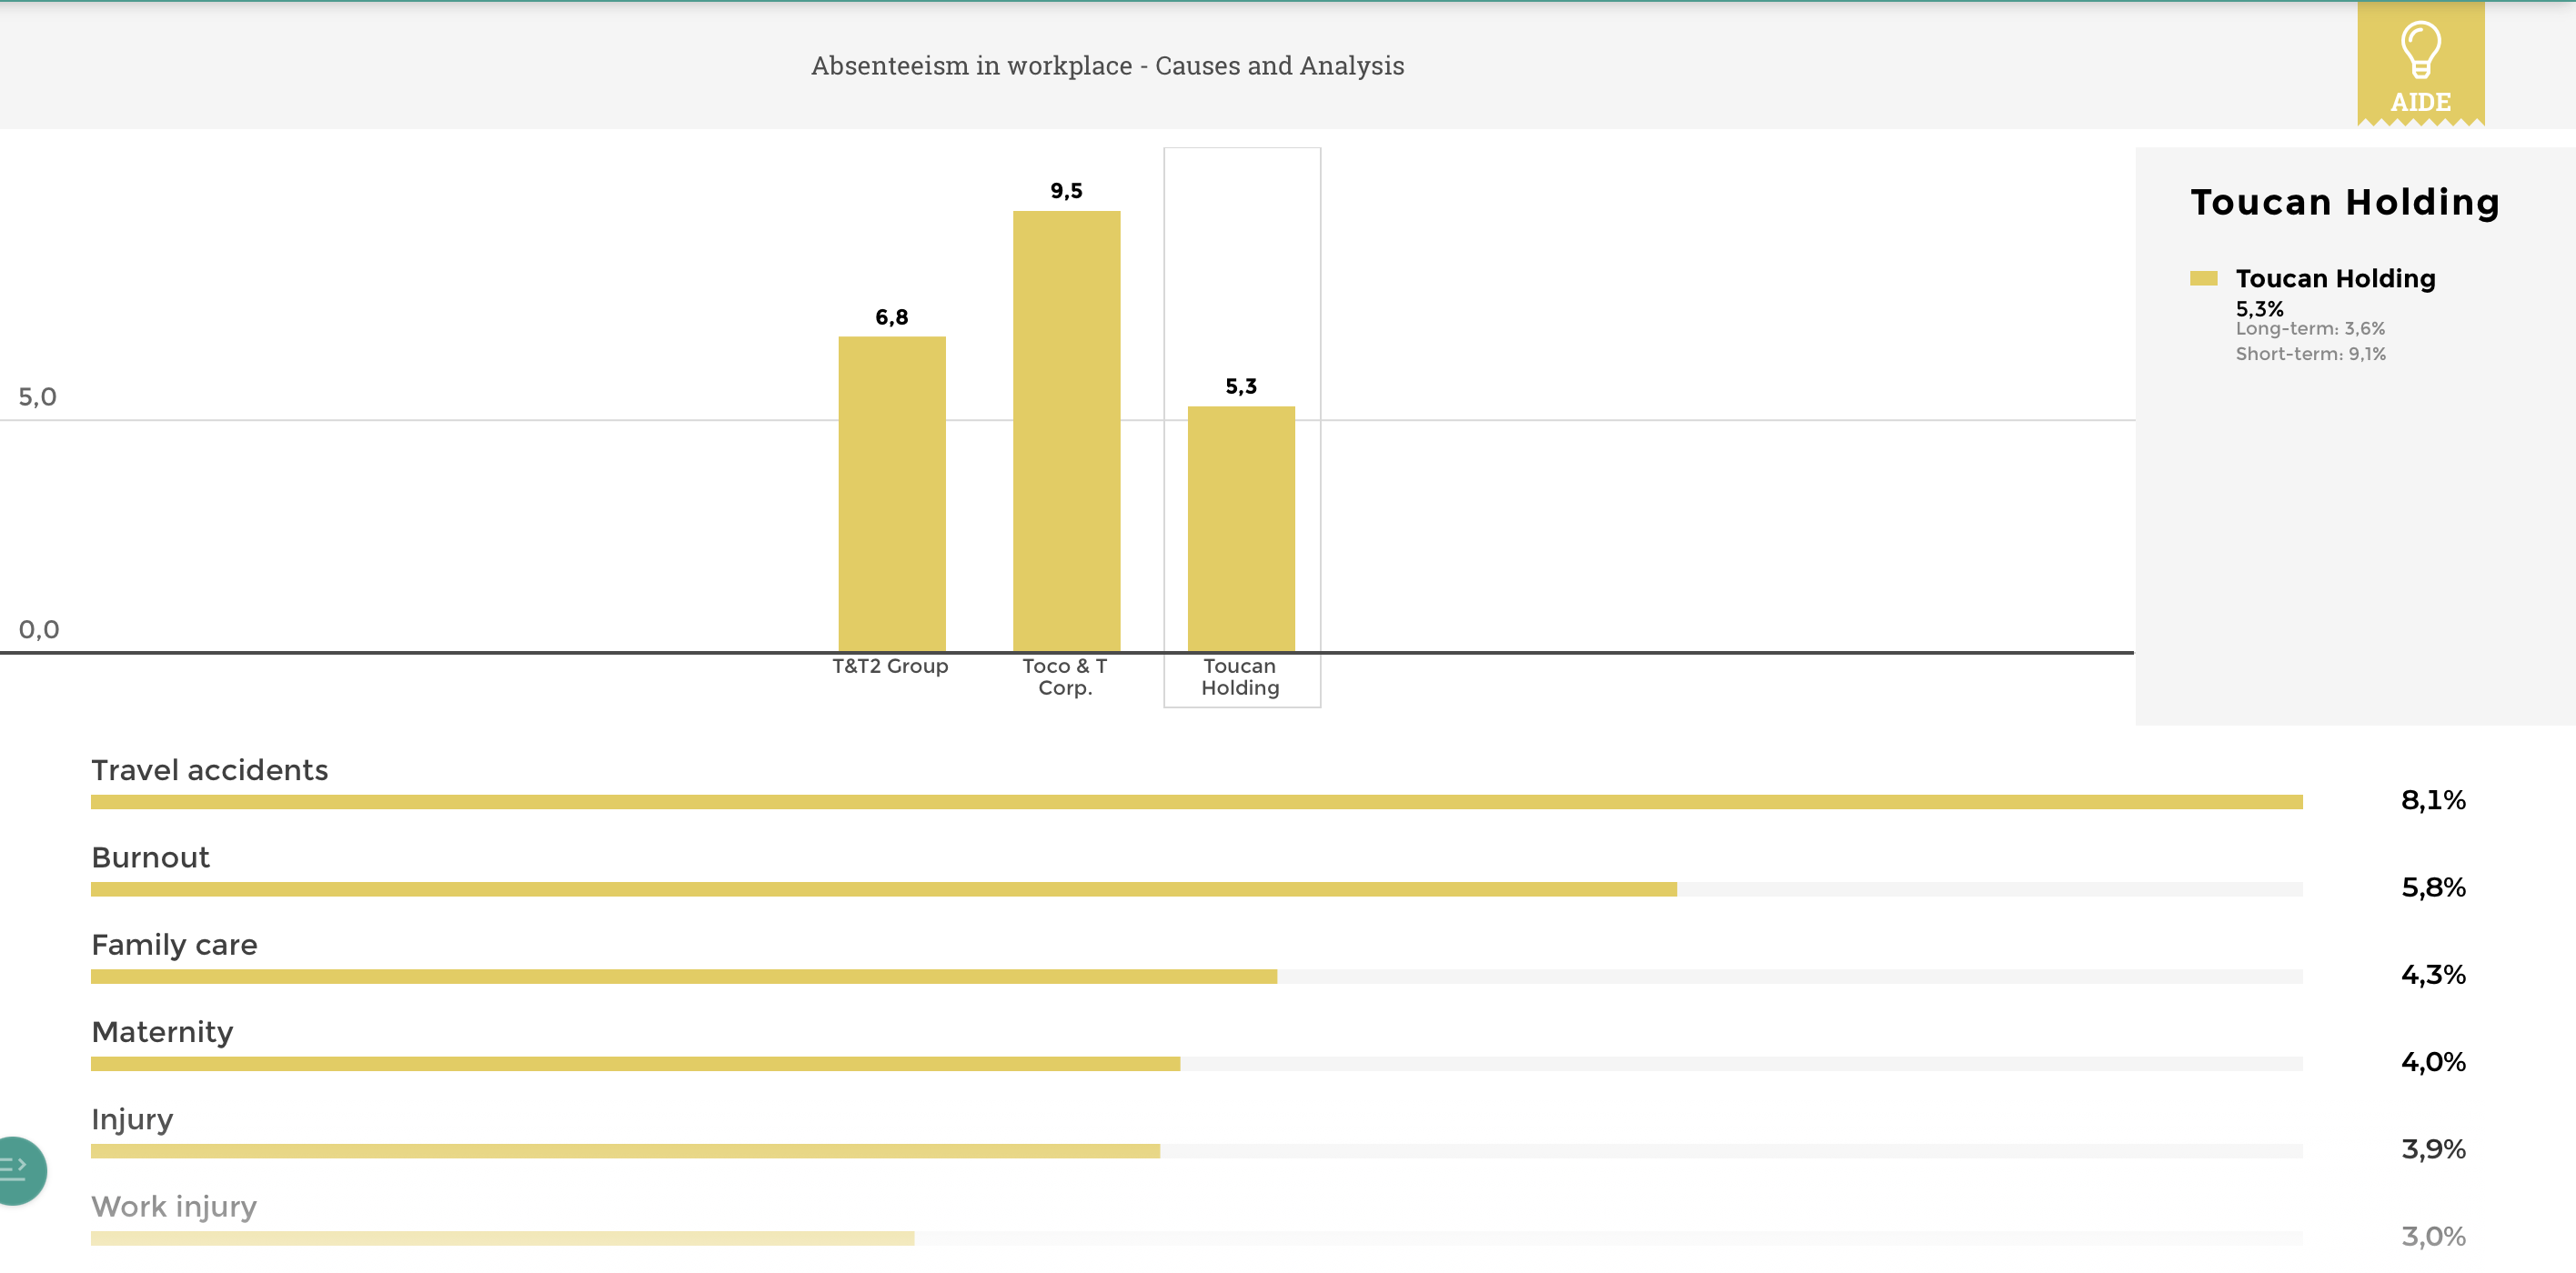
Task: Select the Travel accidents progress bar
Action: pos(1196,802)
